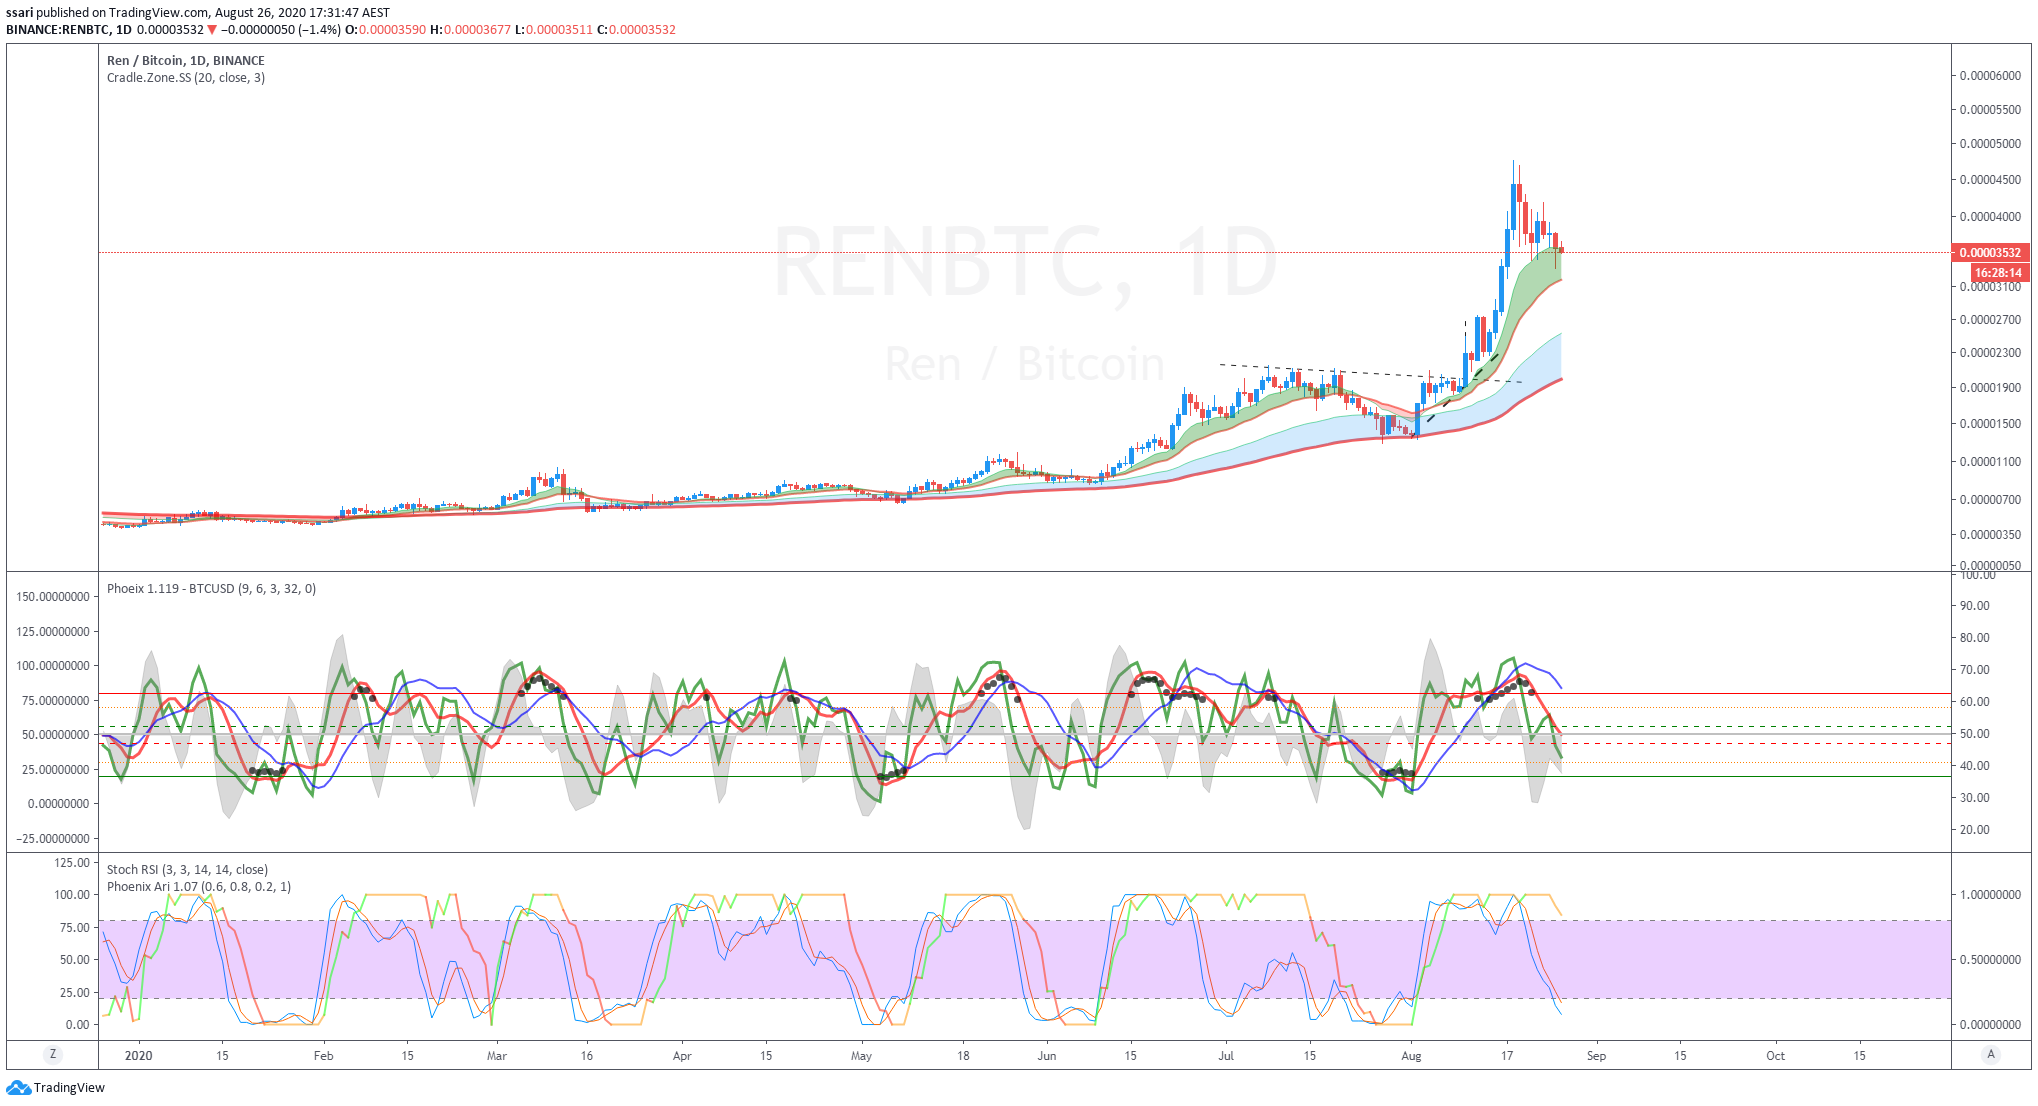
Task: Click the low value L:0.00003511
Action: 554,30
